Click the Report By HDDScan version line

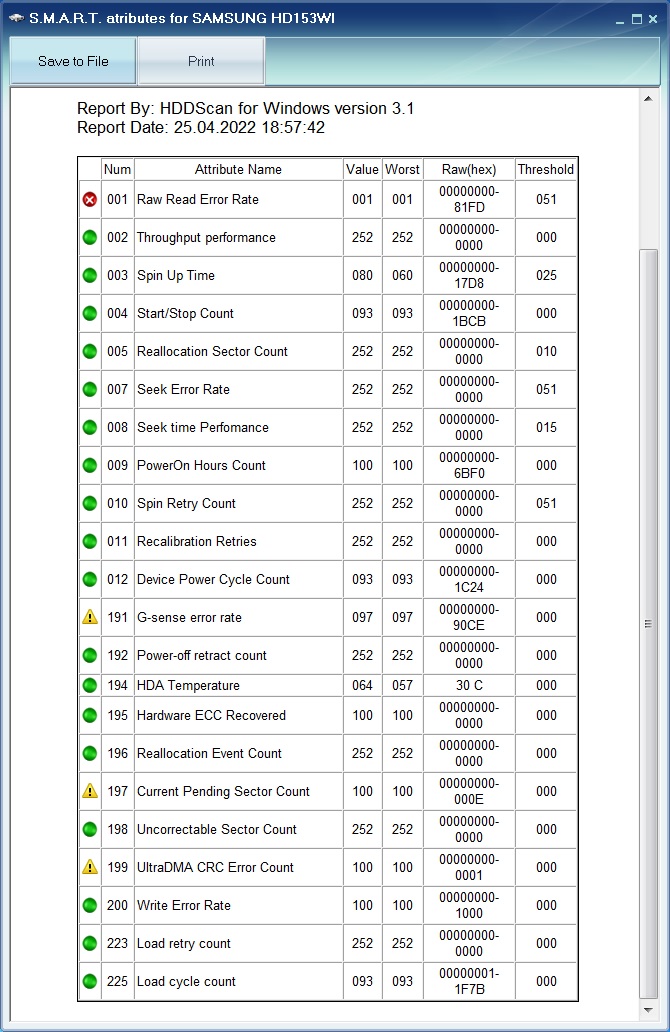(245, 109)
